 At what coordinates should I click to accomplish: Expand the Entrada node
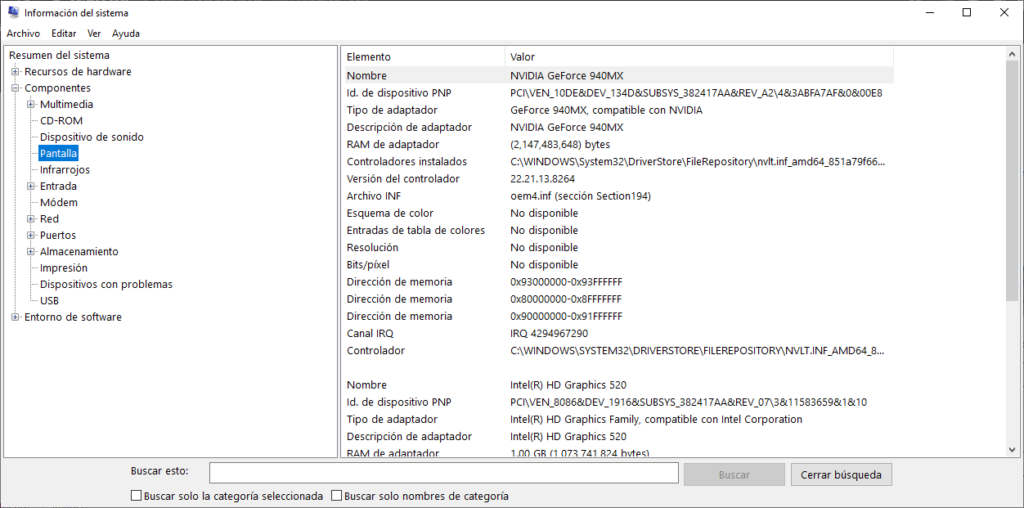tap(31, 186)
